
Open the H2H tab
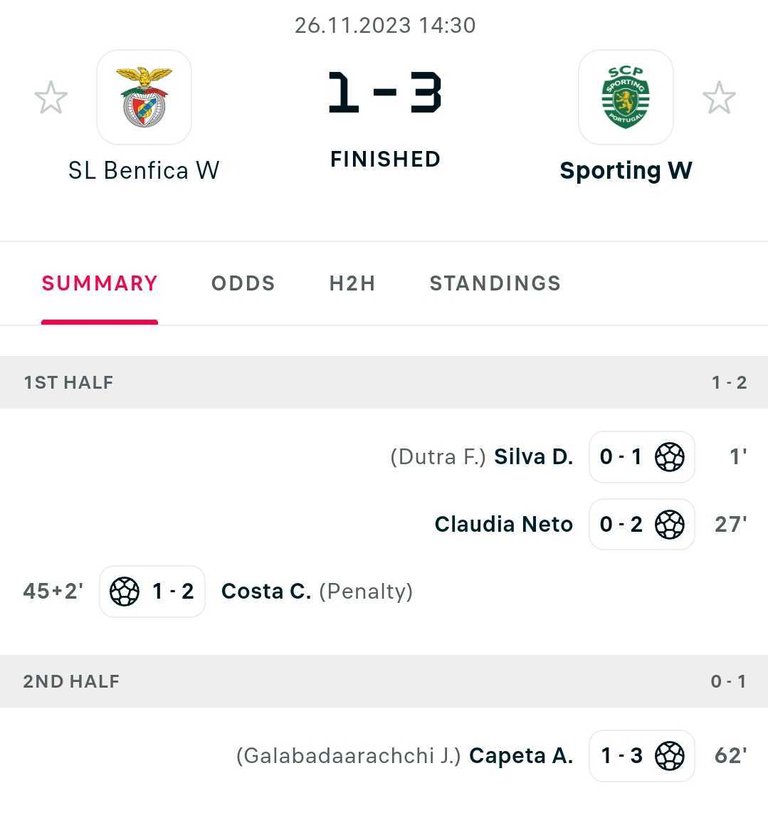[352, 283]
